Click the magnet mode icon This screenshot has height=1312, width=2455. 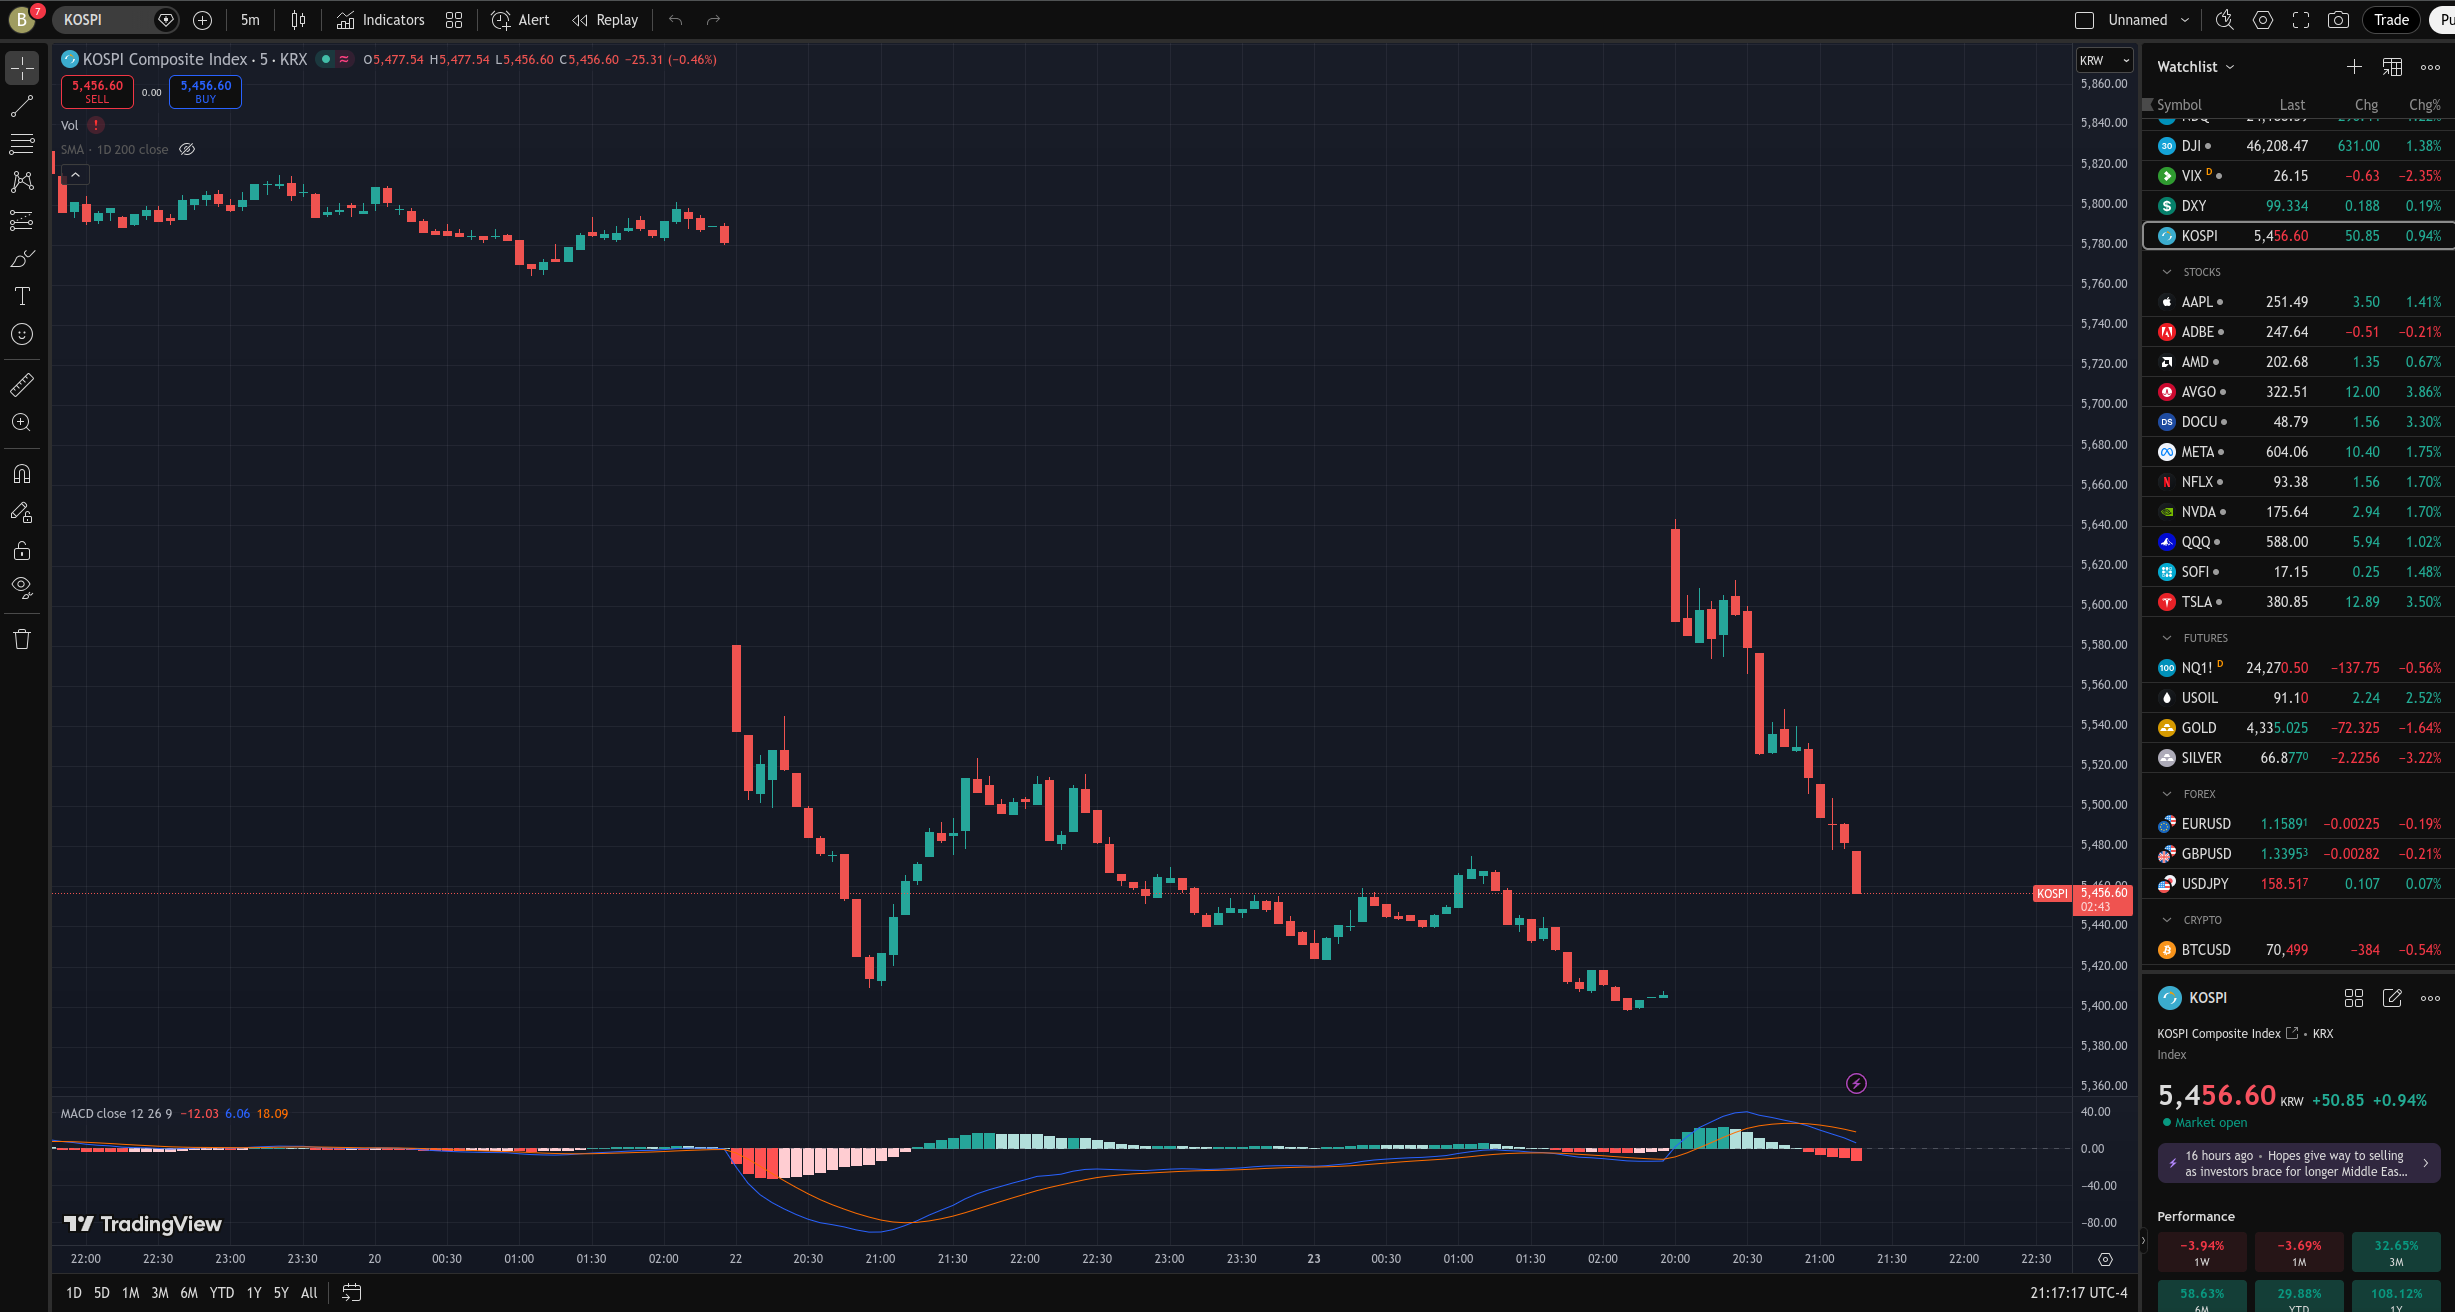click(22, 474)
